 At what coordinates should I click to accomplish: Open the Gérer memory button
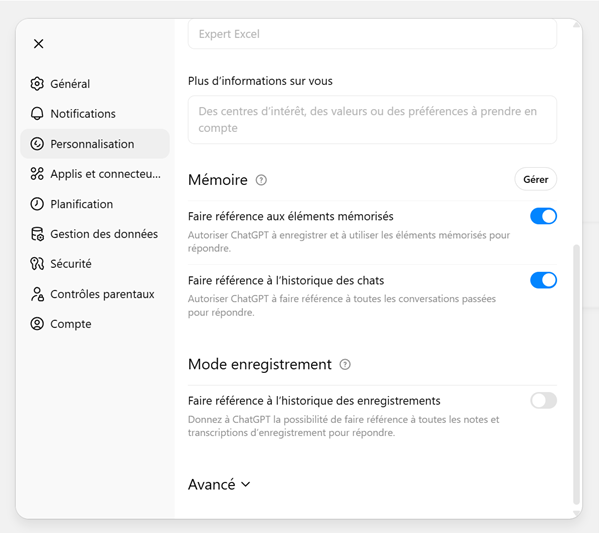click(536, 179)
